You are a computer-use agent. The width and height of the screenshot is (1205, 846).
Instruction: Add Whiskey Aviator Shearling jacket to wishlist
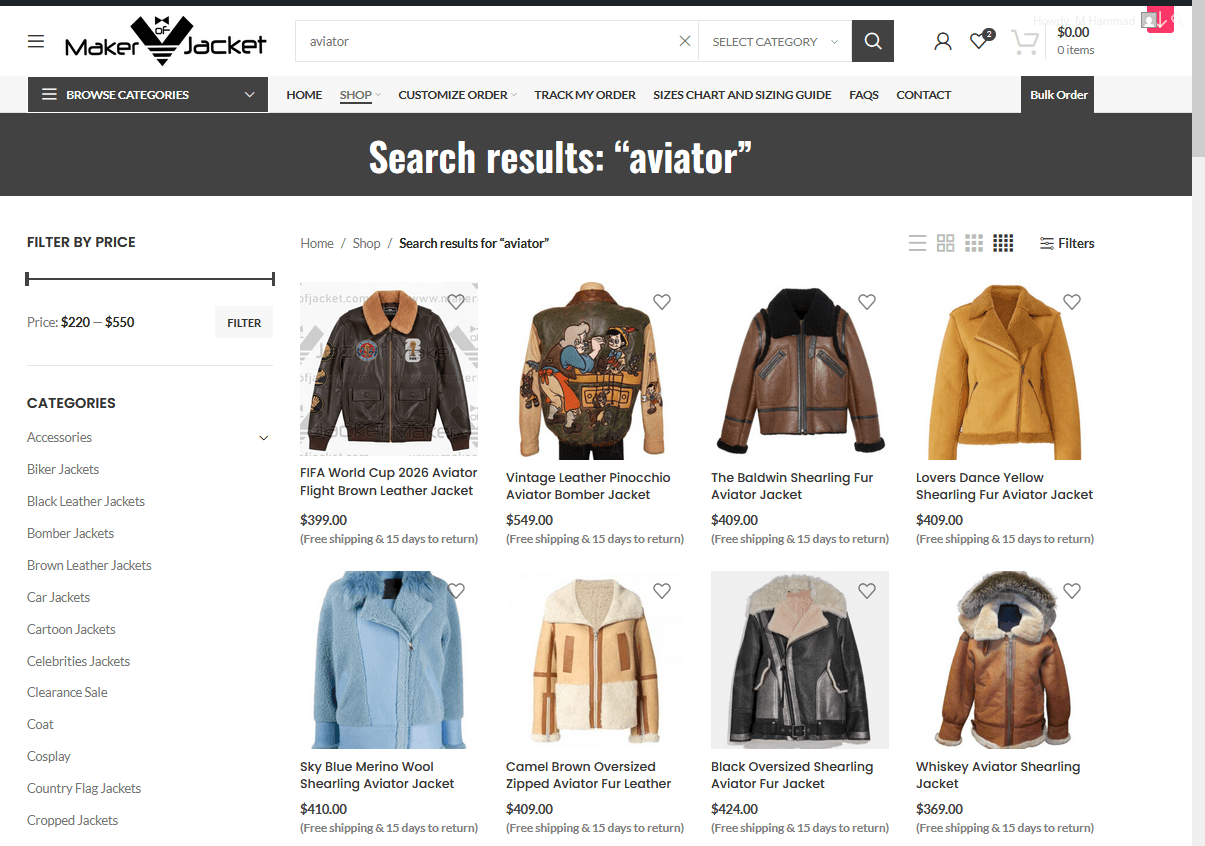pyautogui.click(x=1072, y=590)
